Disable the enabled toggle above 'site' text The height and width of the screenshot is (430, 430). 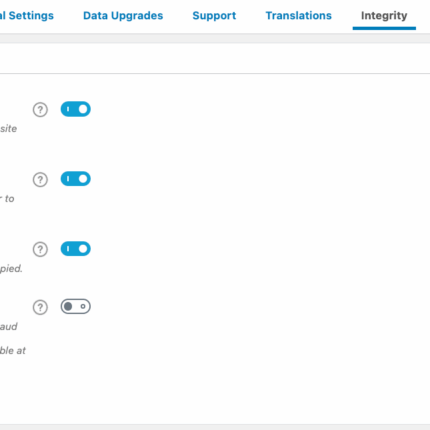point(76,109)
